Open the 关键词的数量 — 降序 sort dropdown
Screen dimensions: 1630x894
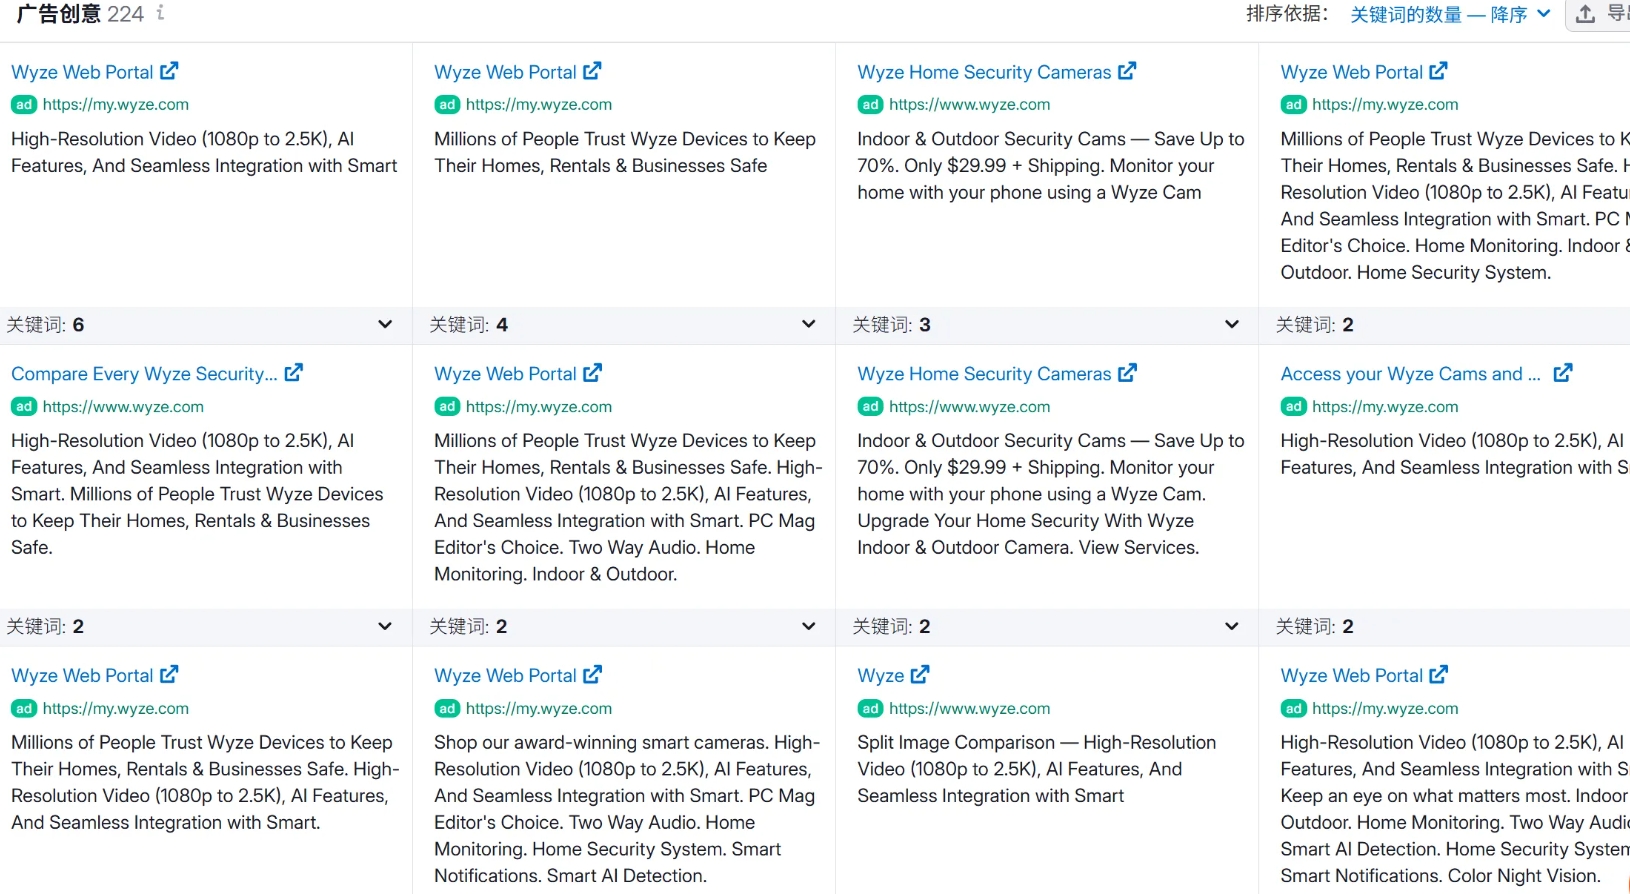(1450, 14)
